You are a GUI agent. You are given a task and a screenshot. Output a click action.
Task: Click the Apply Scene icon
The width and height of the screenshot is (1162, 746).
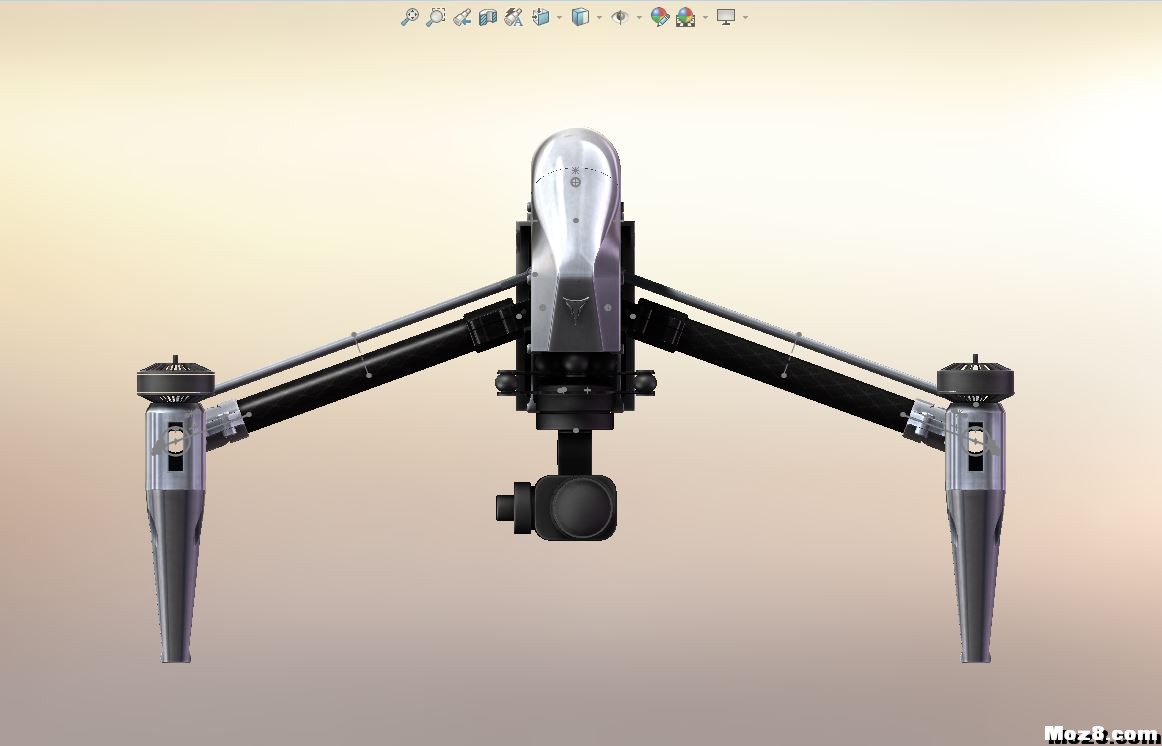tap(685, 16)
